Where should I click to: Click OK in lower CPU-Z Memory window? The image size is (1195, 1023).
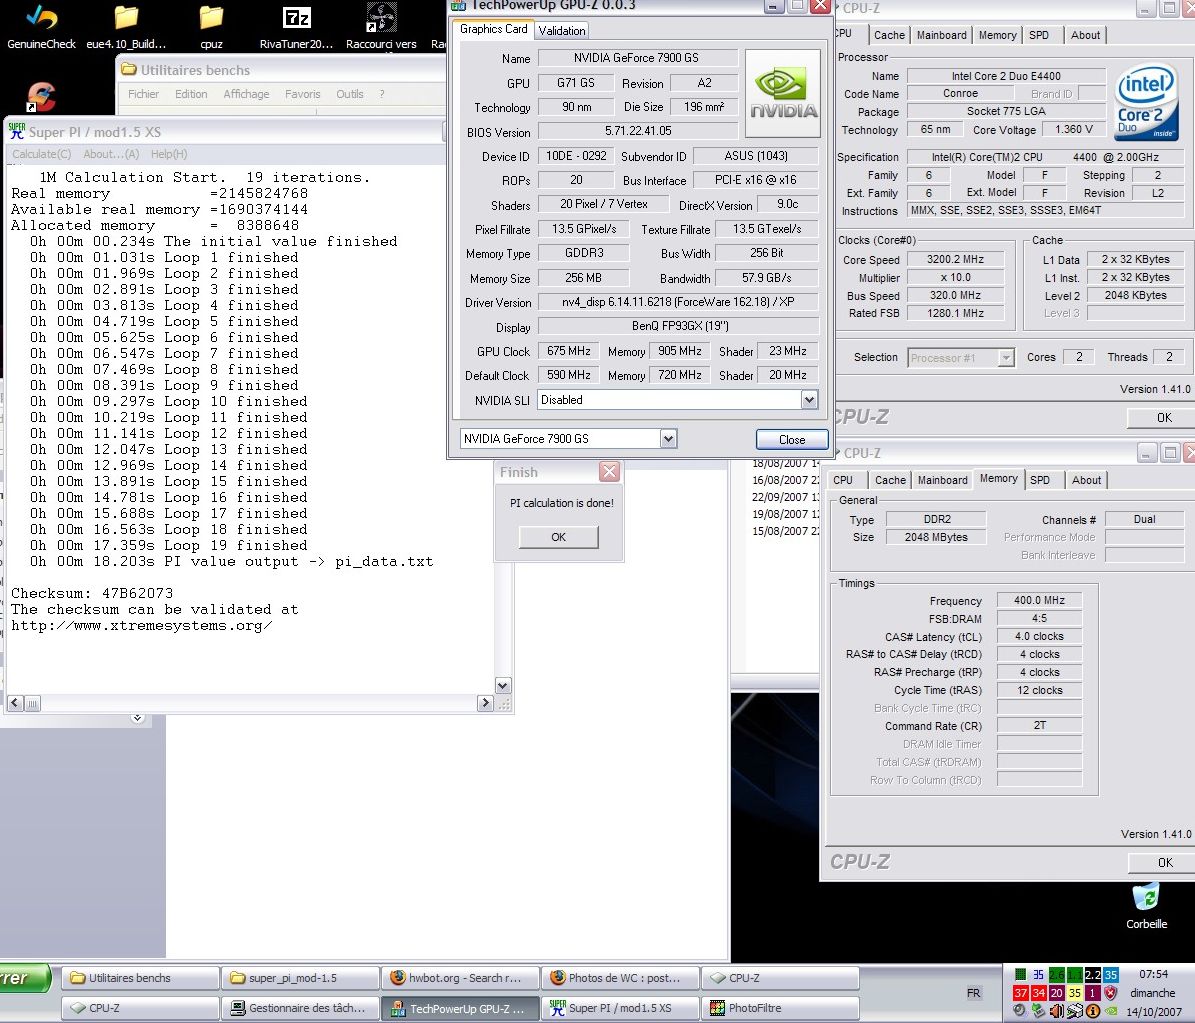[1162, 862]
